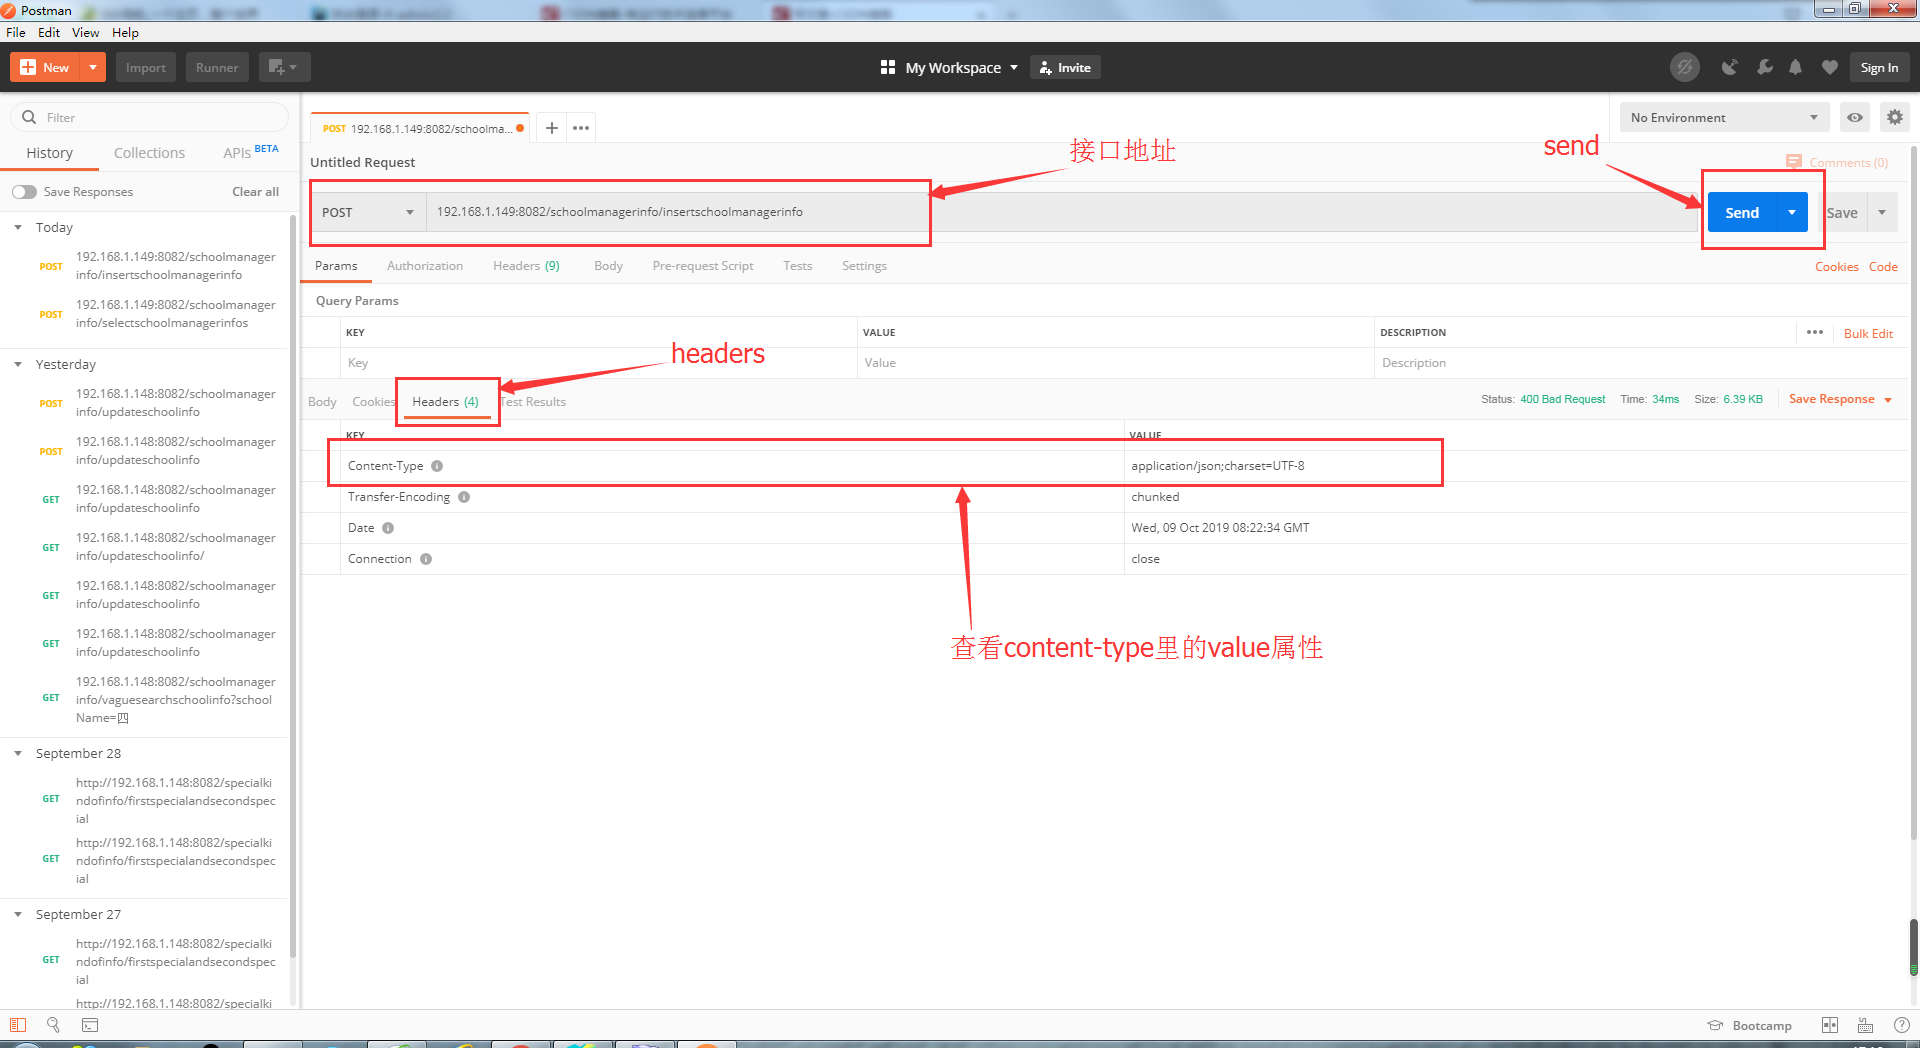Open the Edit menu
Viewport: 1920px width, 1048px height.
pyautogui.click(x=49, y=32)
